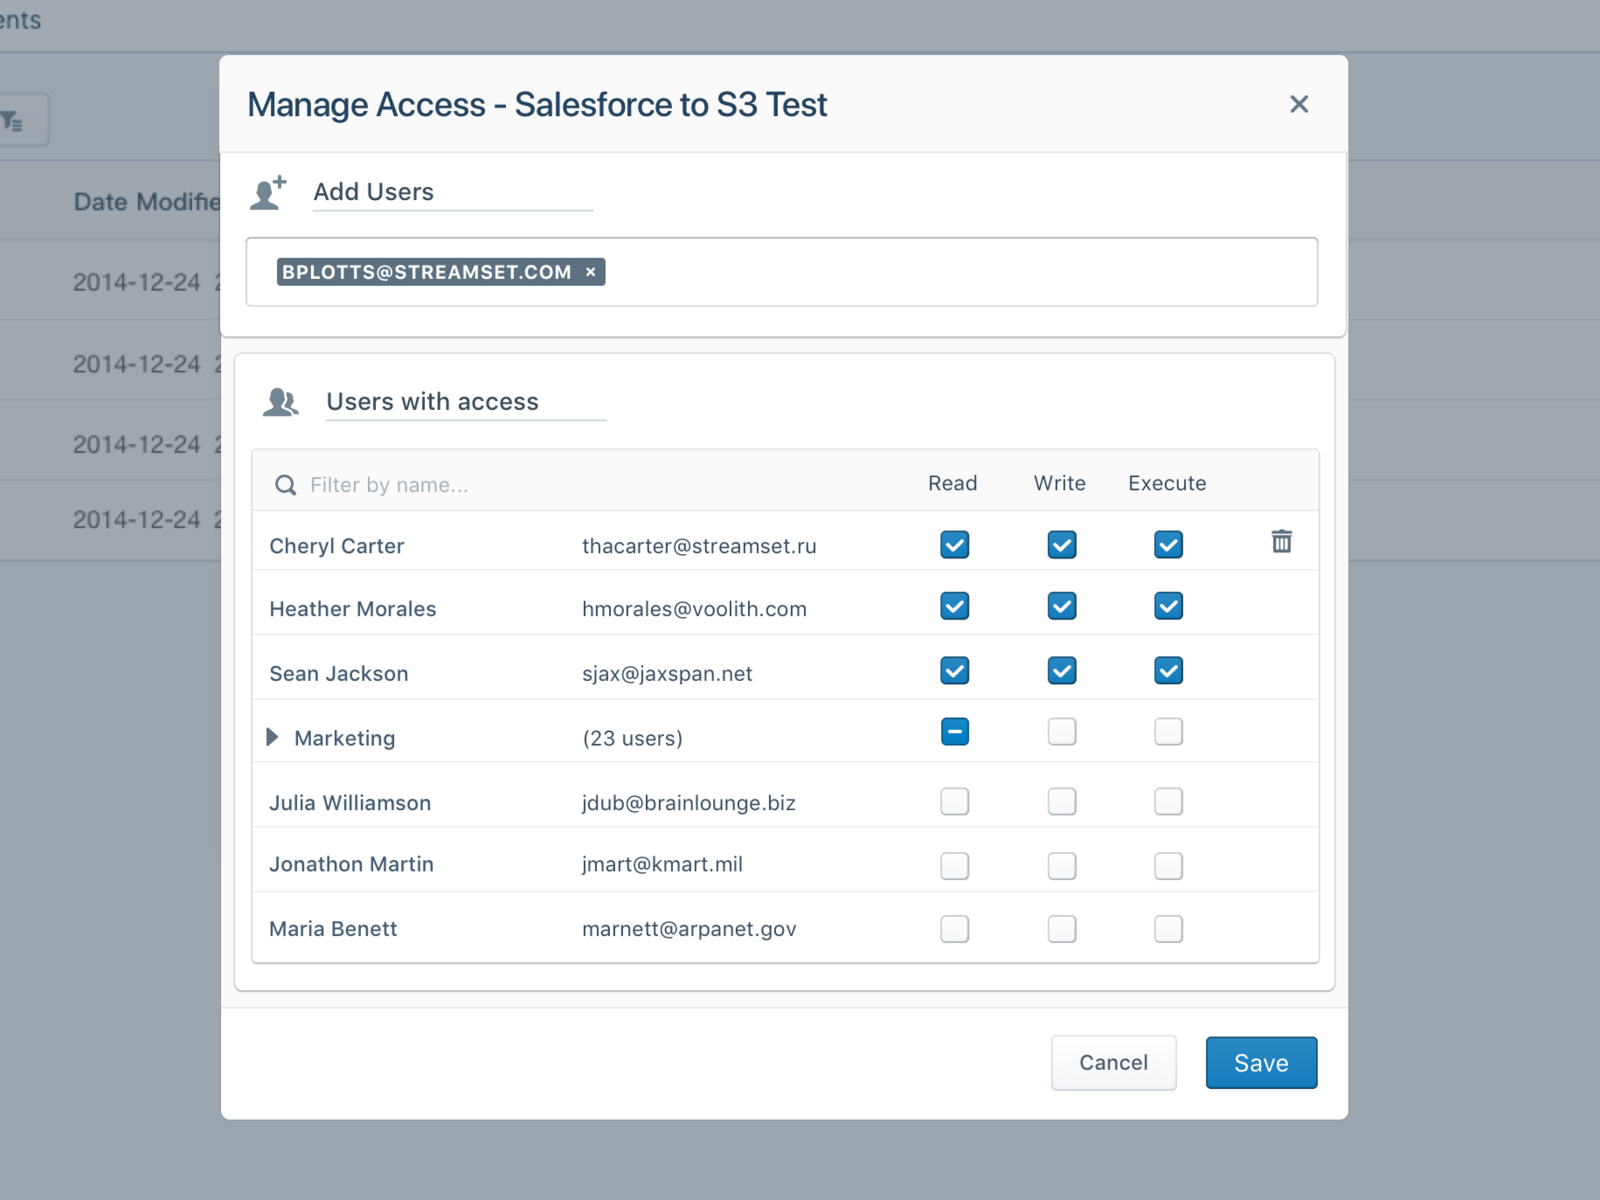Image resolution: width=1600 pixels, height=1200 pixels.
Task: Click thacarter@streamset.ru email
Action: point(699,546)
